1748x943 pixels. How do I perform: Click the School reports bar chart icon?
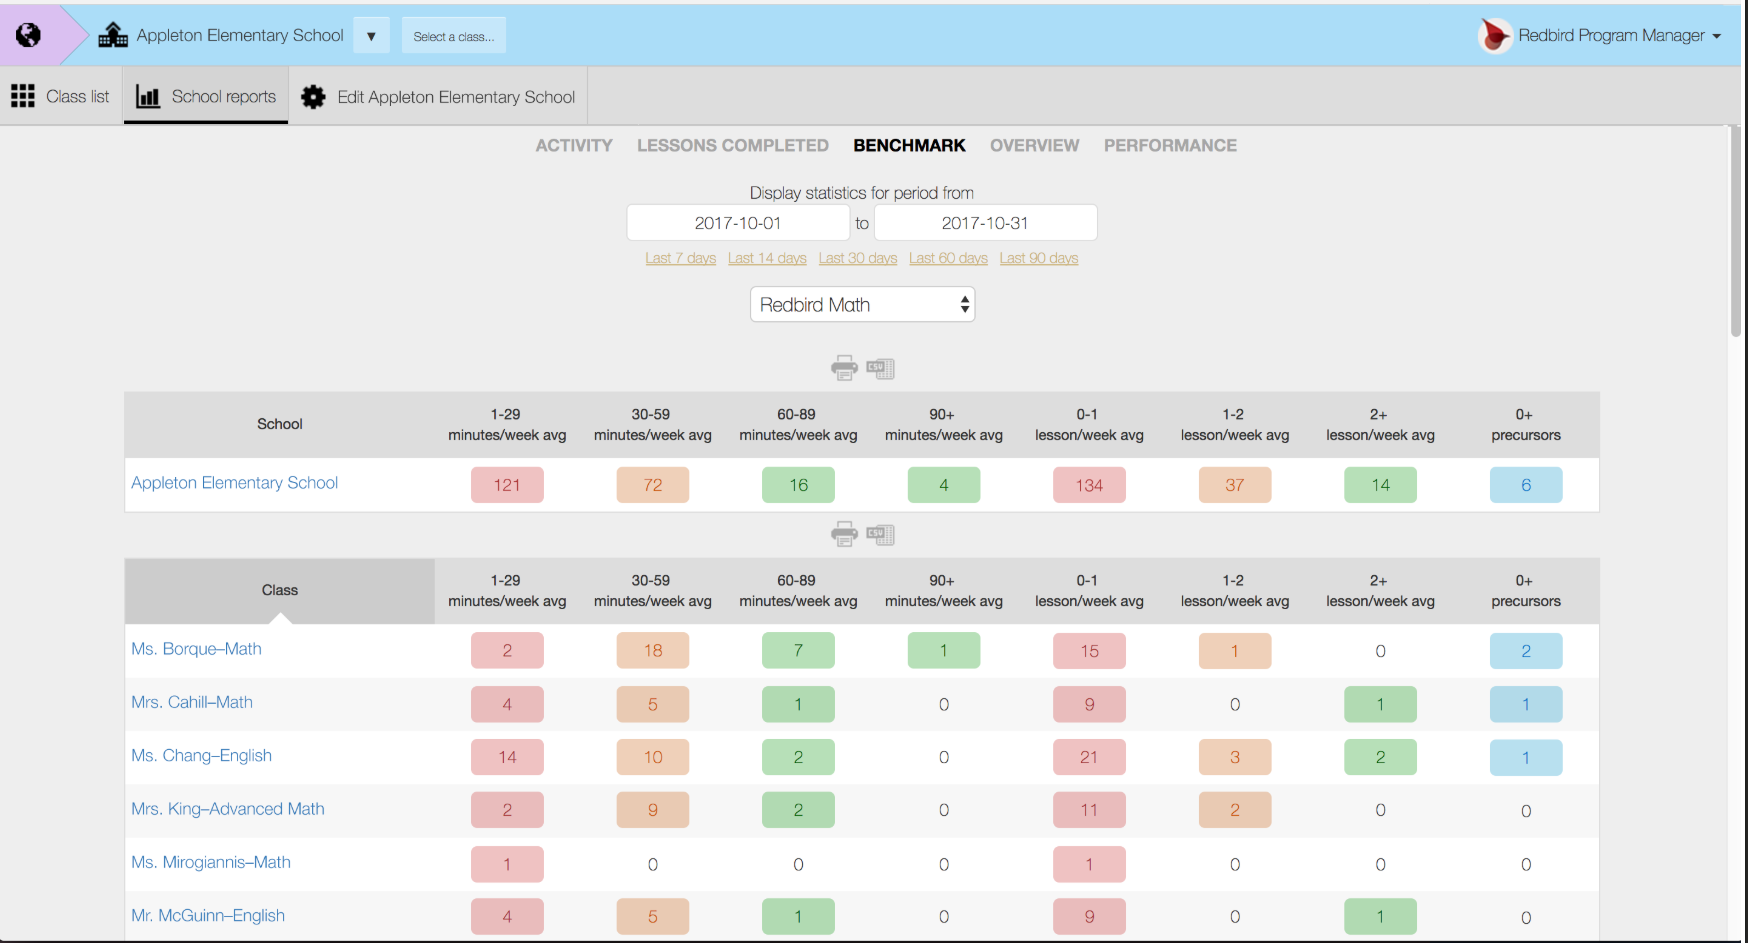point(148,97)
